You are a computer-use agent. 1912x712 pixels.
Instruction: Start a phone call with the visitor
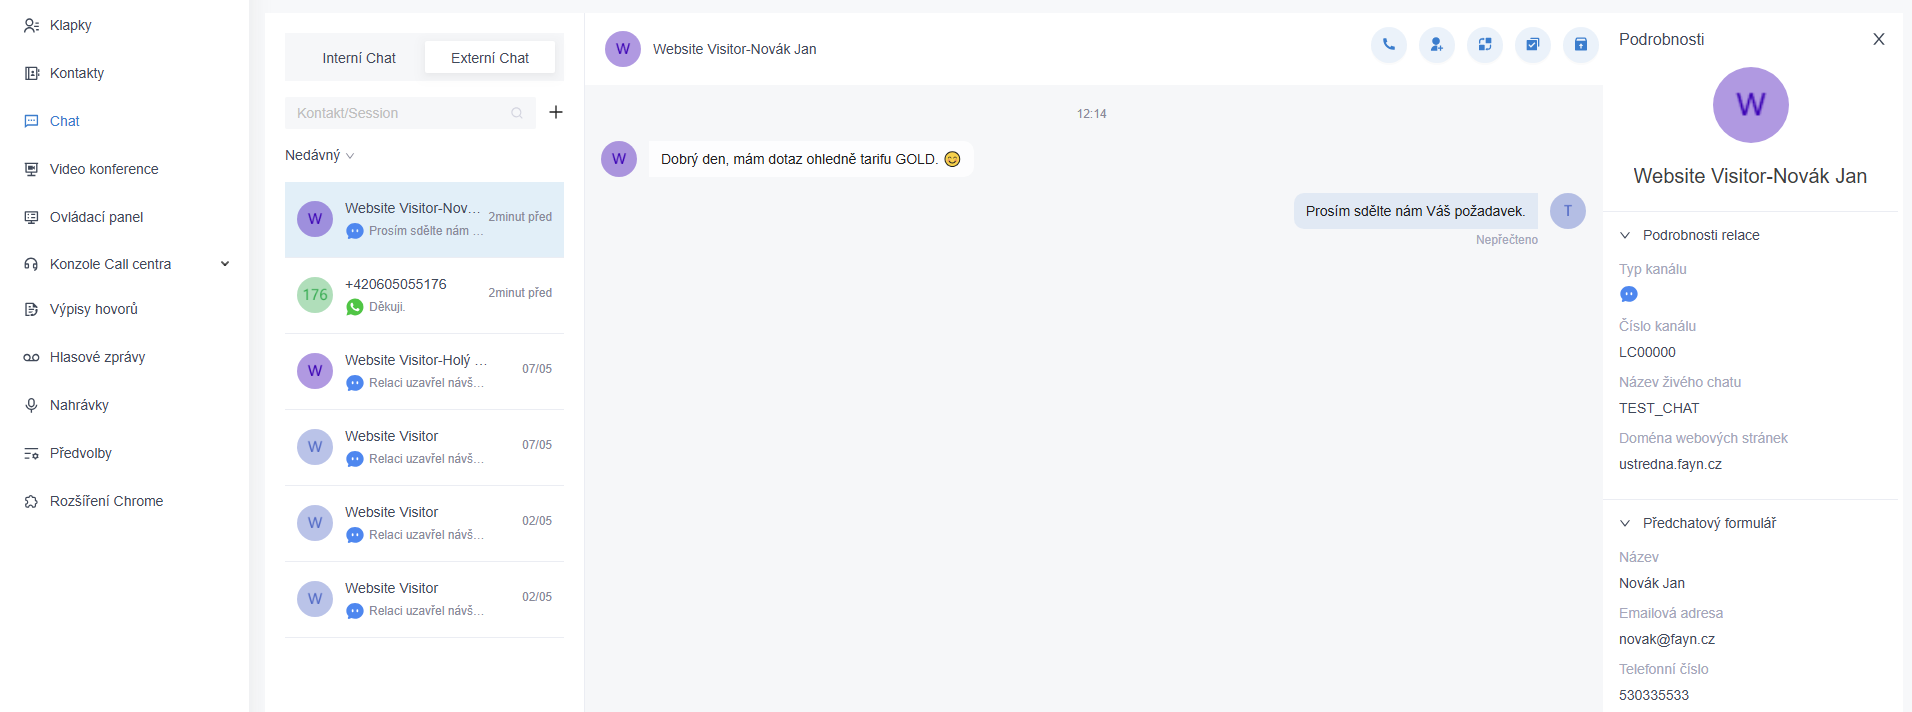click(x=1388, y=44)
